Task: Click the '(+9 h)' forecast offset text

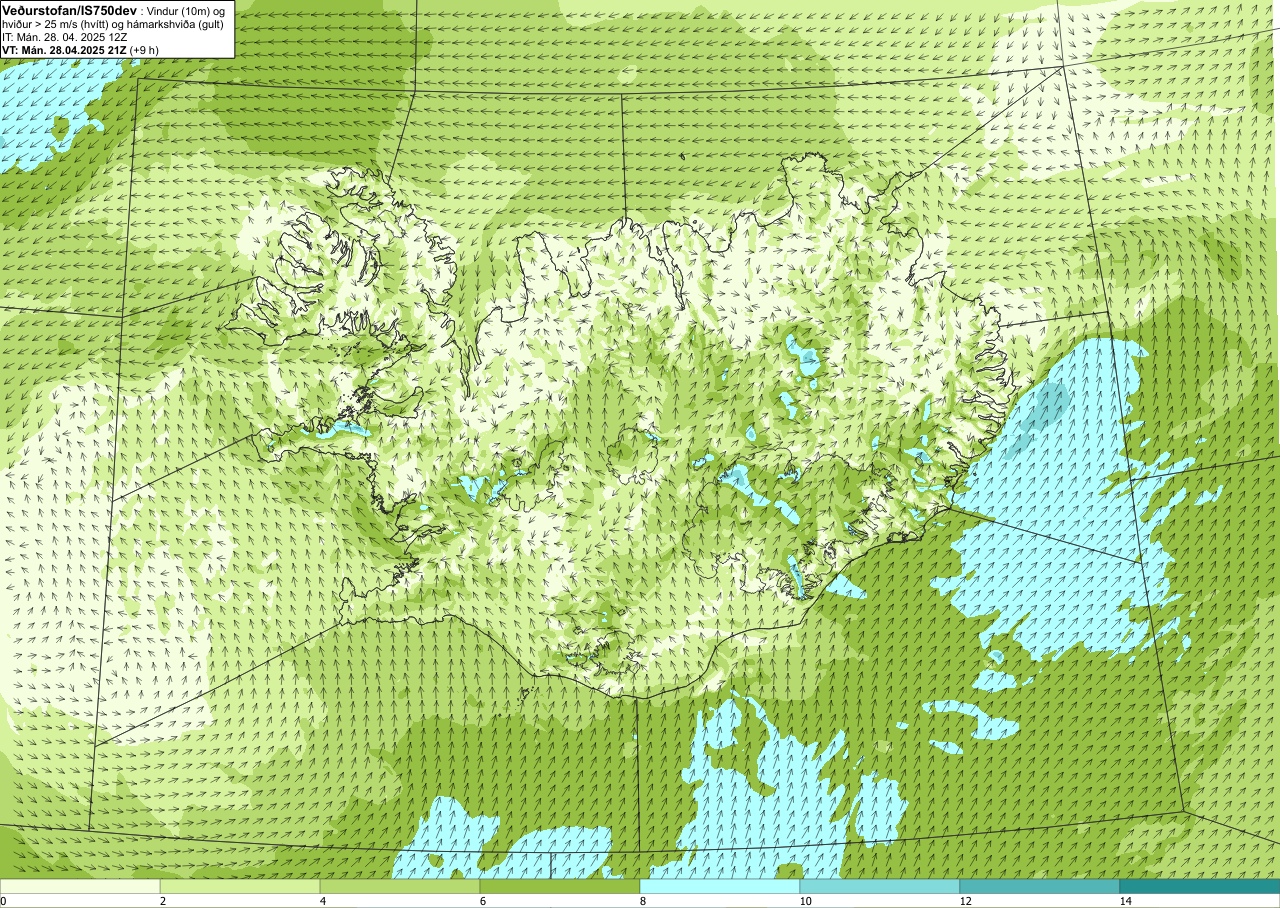Action: pos(144,49)
